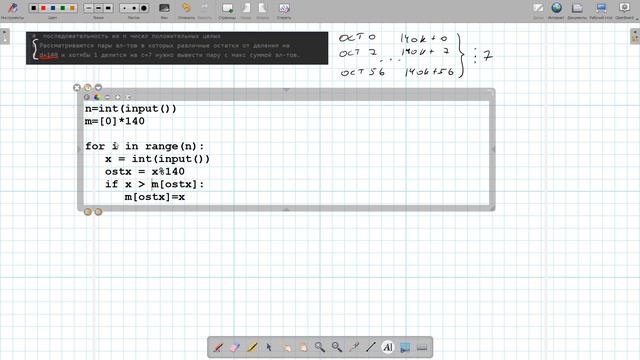The image size is (640, 360).
Task: Select the black pen color
Action: coord(34,8)
